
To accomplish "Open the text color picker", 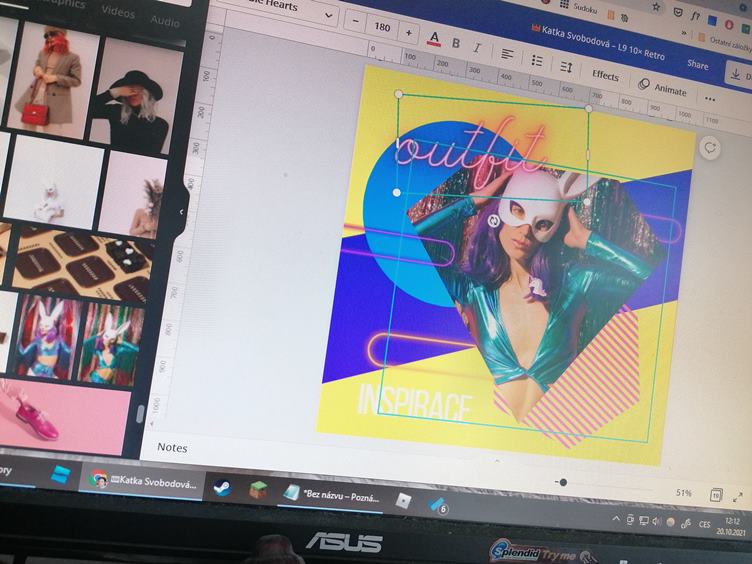I will click(434, 38).
